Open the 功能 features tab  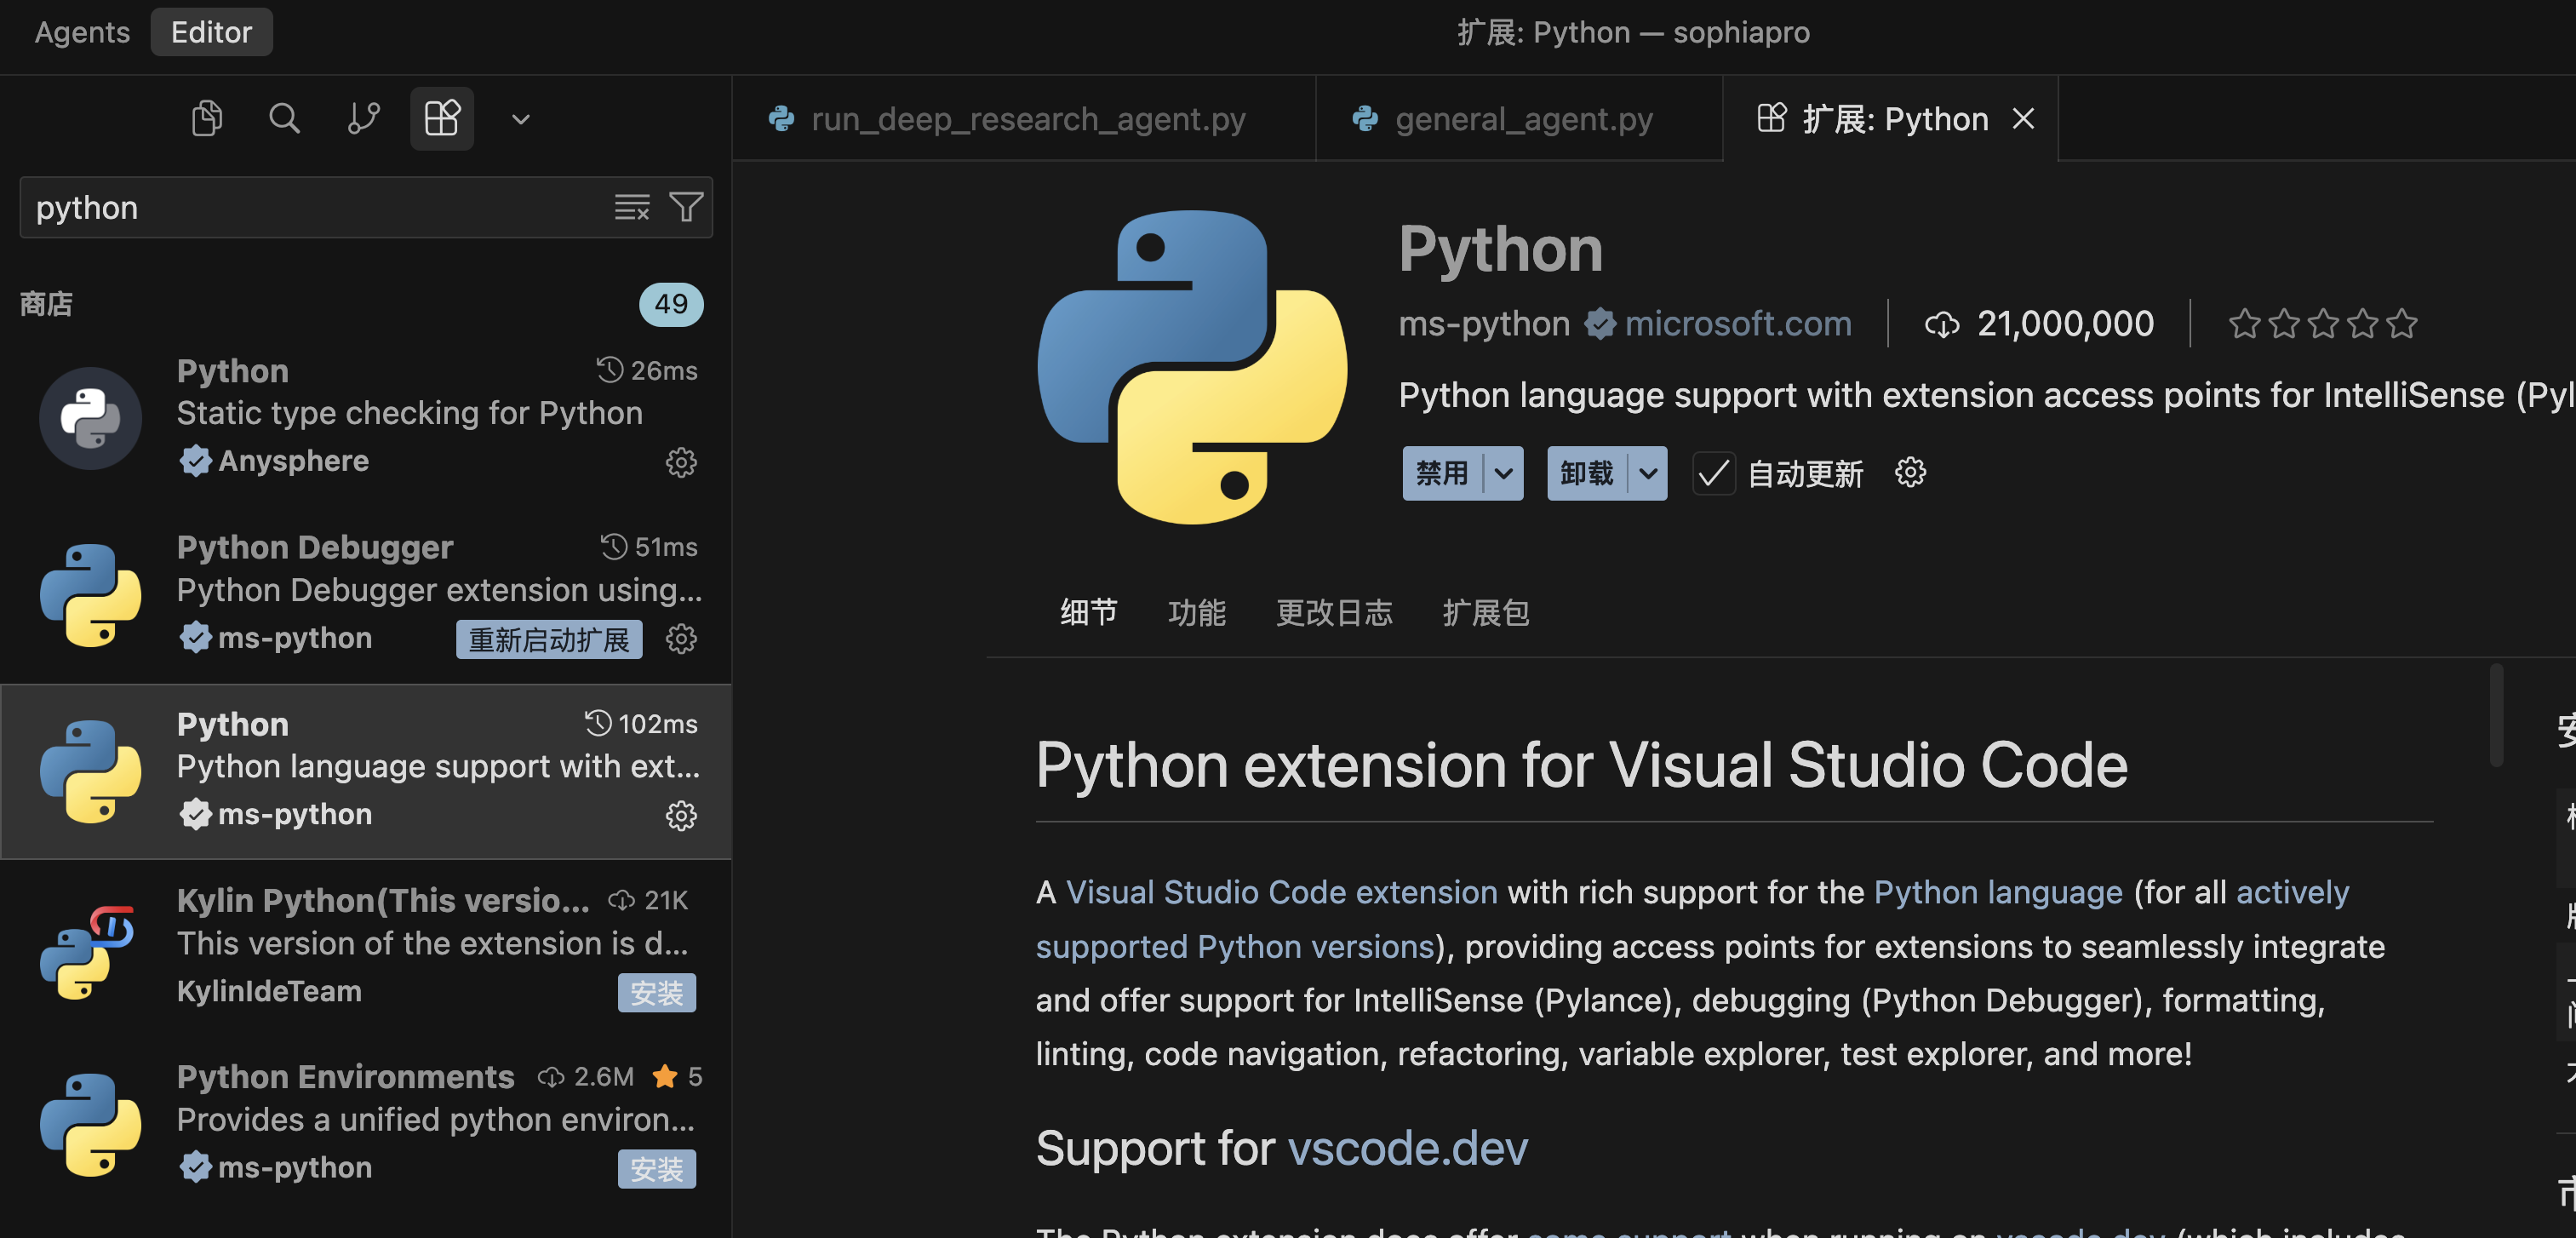[1197, 612]
